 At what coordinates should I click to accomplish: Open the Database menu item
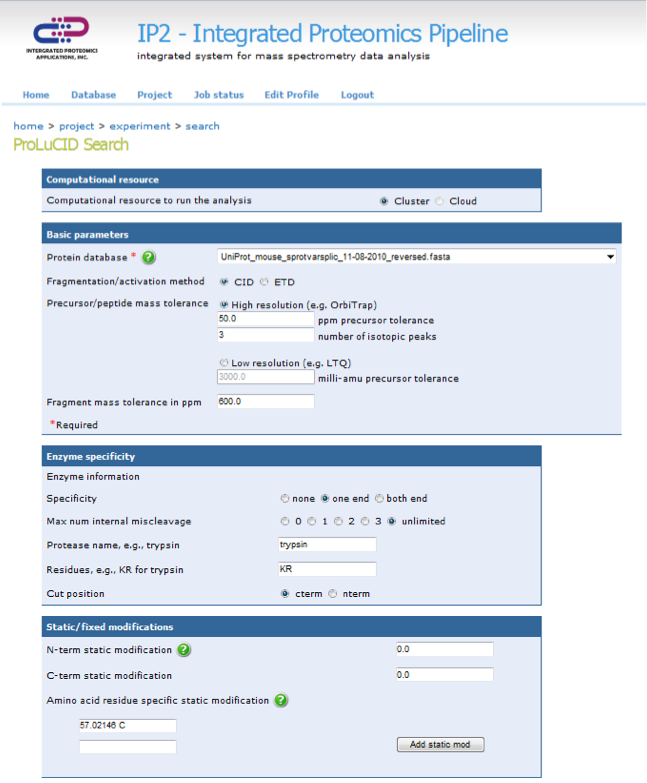pyautogui.click(x=93, y=95)
